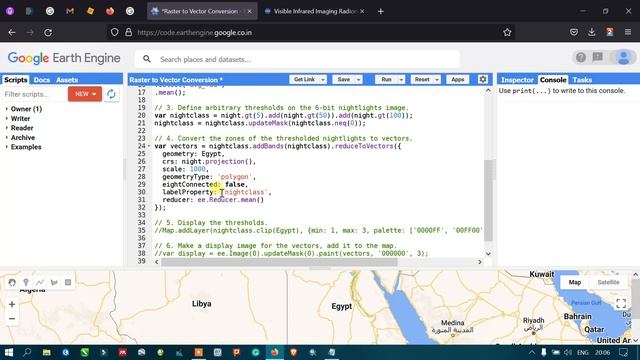Switch to the Assets tab

tap(67, 80)
